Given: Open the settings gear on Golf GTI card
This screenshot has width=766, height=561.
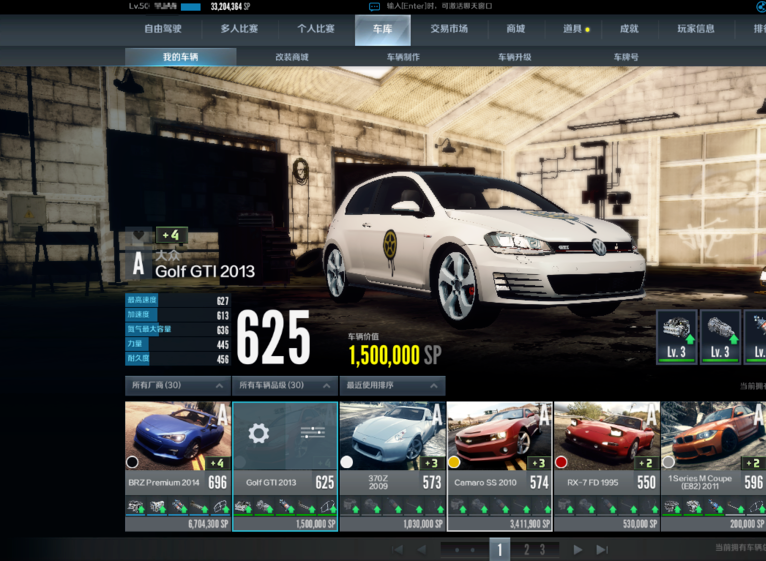Looking at the screenshot, I should click(x=258, y=433).
